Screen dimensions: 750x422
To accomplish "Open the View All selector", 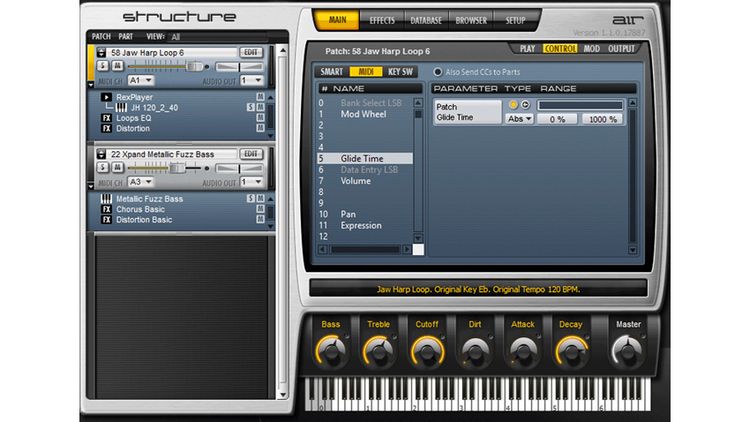I will 218,37.
